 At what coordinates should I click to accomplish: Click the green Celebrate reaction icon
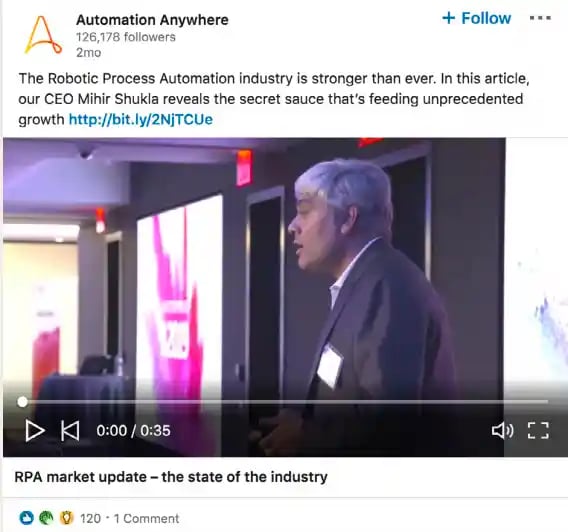click(x=46, y=518)
